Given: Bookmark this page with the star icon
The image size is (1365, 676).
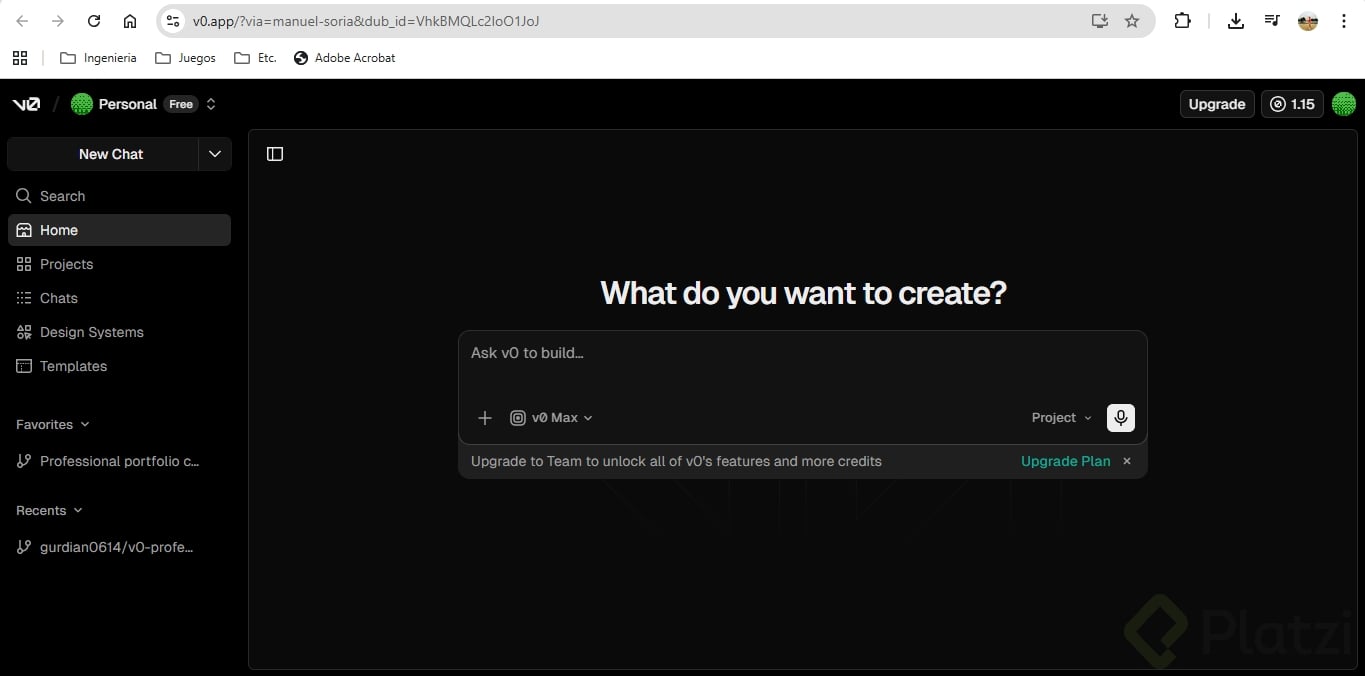Looking at the screenshot, I should [x=1132, y=21].
